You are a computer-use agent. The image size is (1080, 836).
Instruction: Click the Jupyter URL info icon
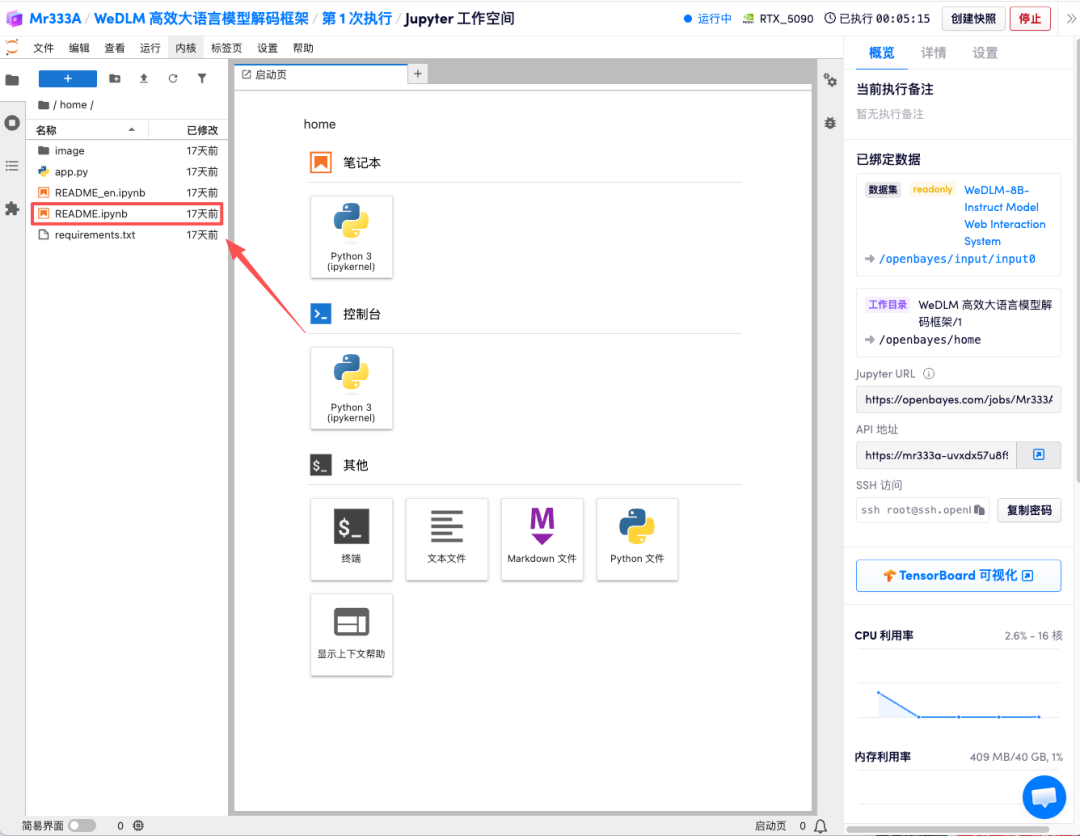pyautogui.click(x=928, y=374)
